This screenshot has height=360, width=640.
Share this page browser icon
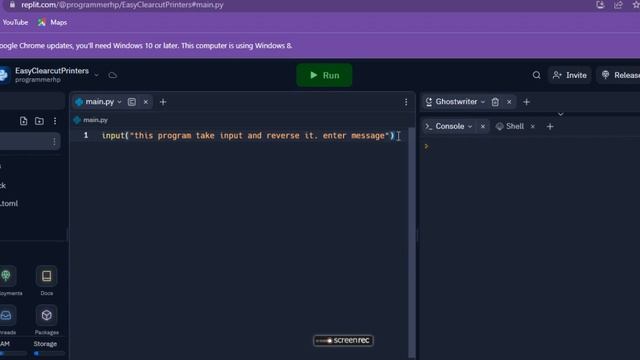[x=618, y=5]
